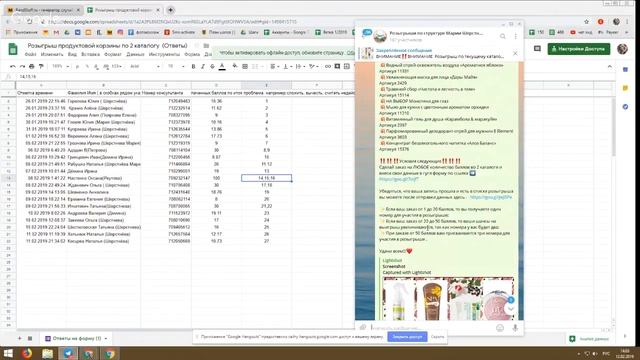This screenshot has width=640, height=360.
Task: Move the document with the folder icon
Action: coord(206,46)
